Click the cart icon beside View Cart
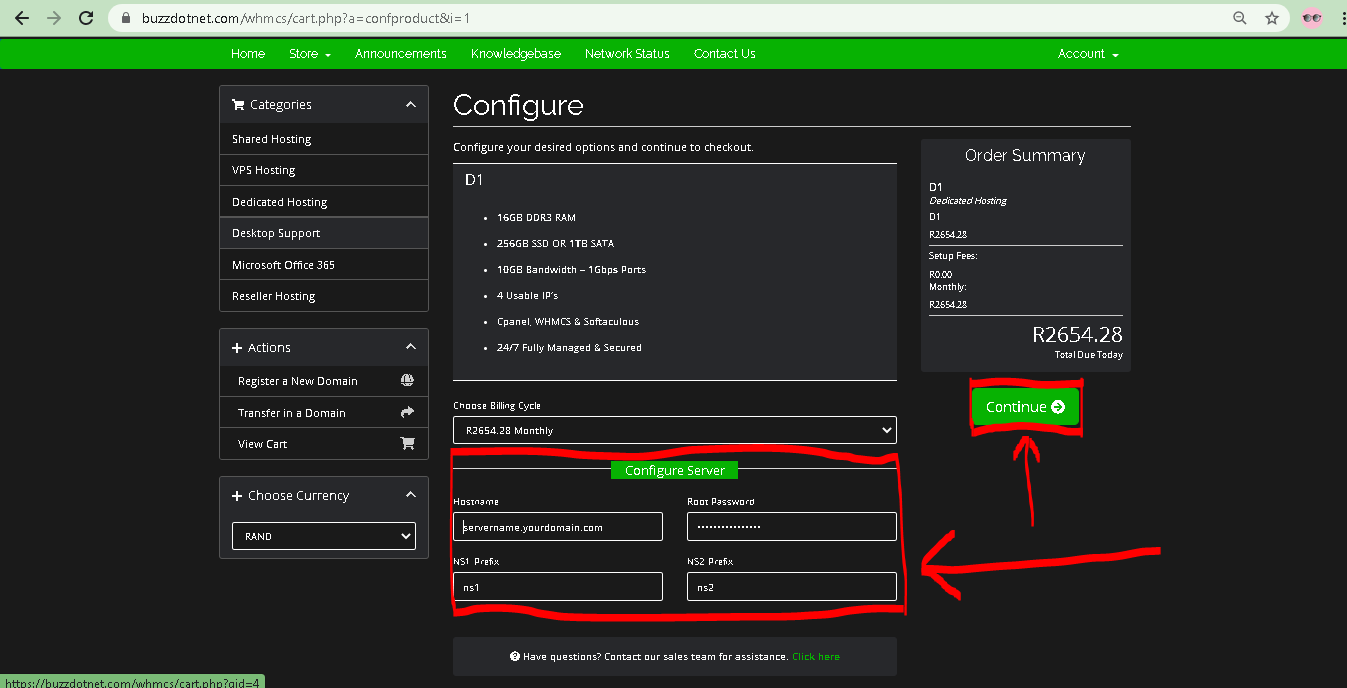This screenshot has width=1347, height=688. coord(407,444)
